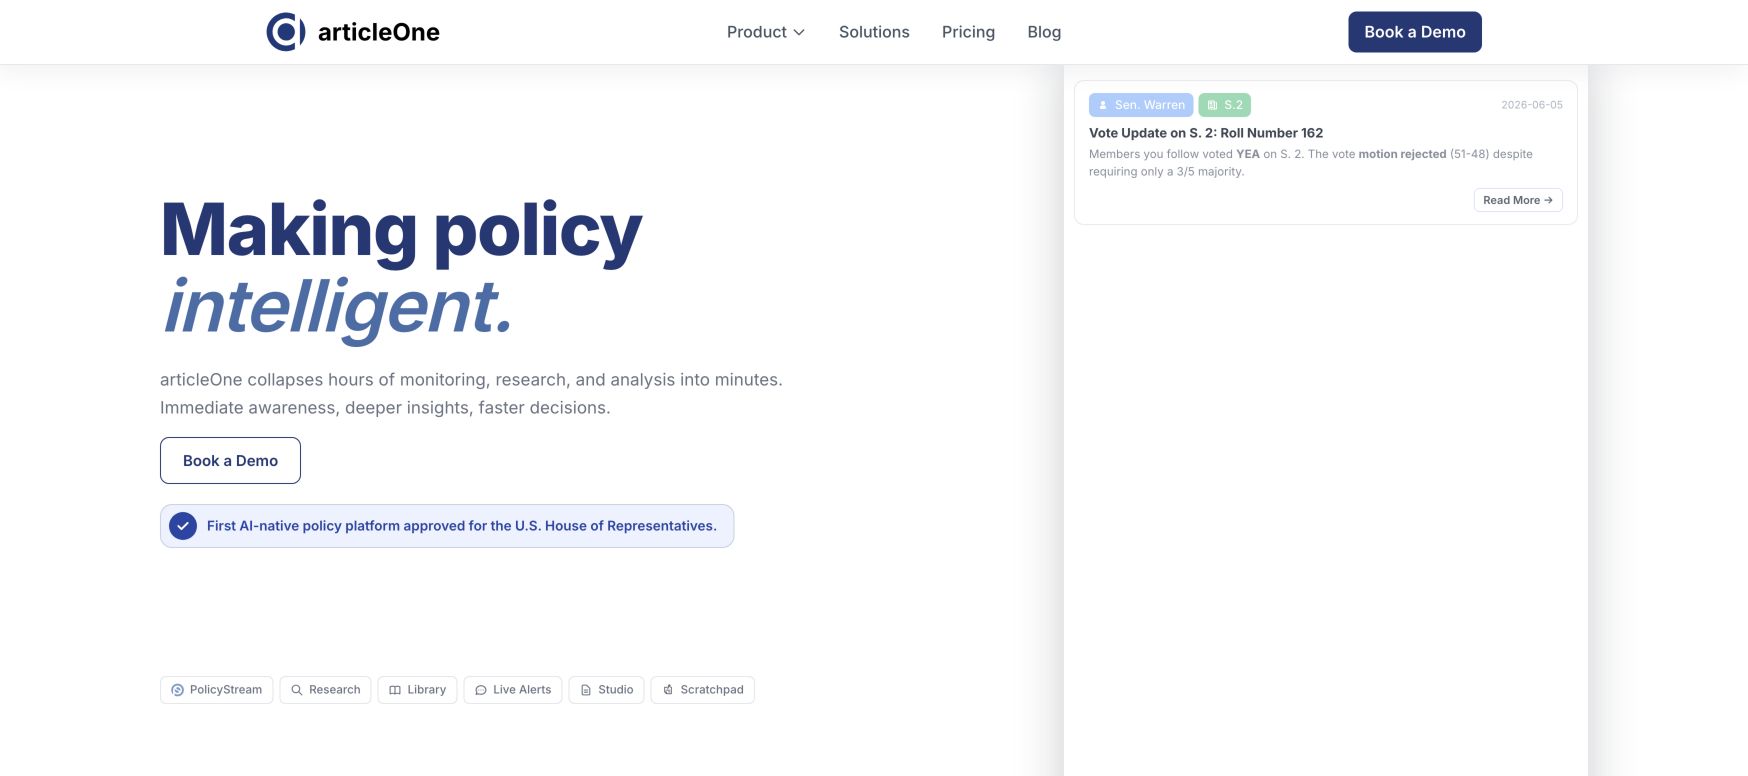This screenshot has width=1748, height=776.
Task: Click the blue checkmark badge icon
Action: tap(183, 526)
